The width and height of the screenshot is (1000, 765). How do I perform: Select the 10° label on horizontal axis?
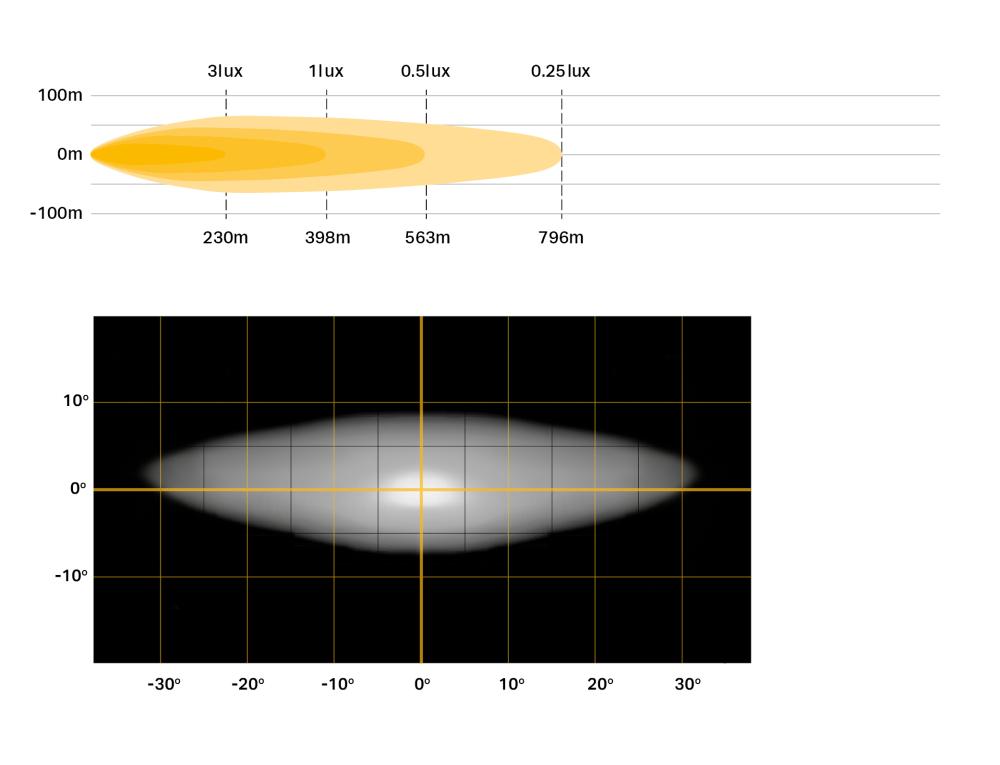click(x=511, y=684)
